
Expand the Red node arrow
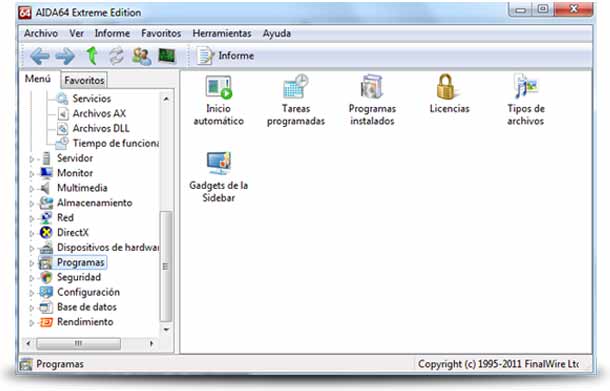tap(32, 218)
